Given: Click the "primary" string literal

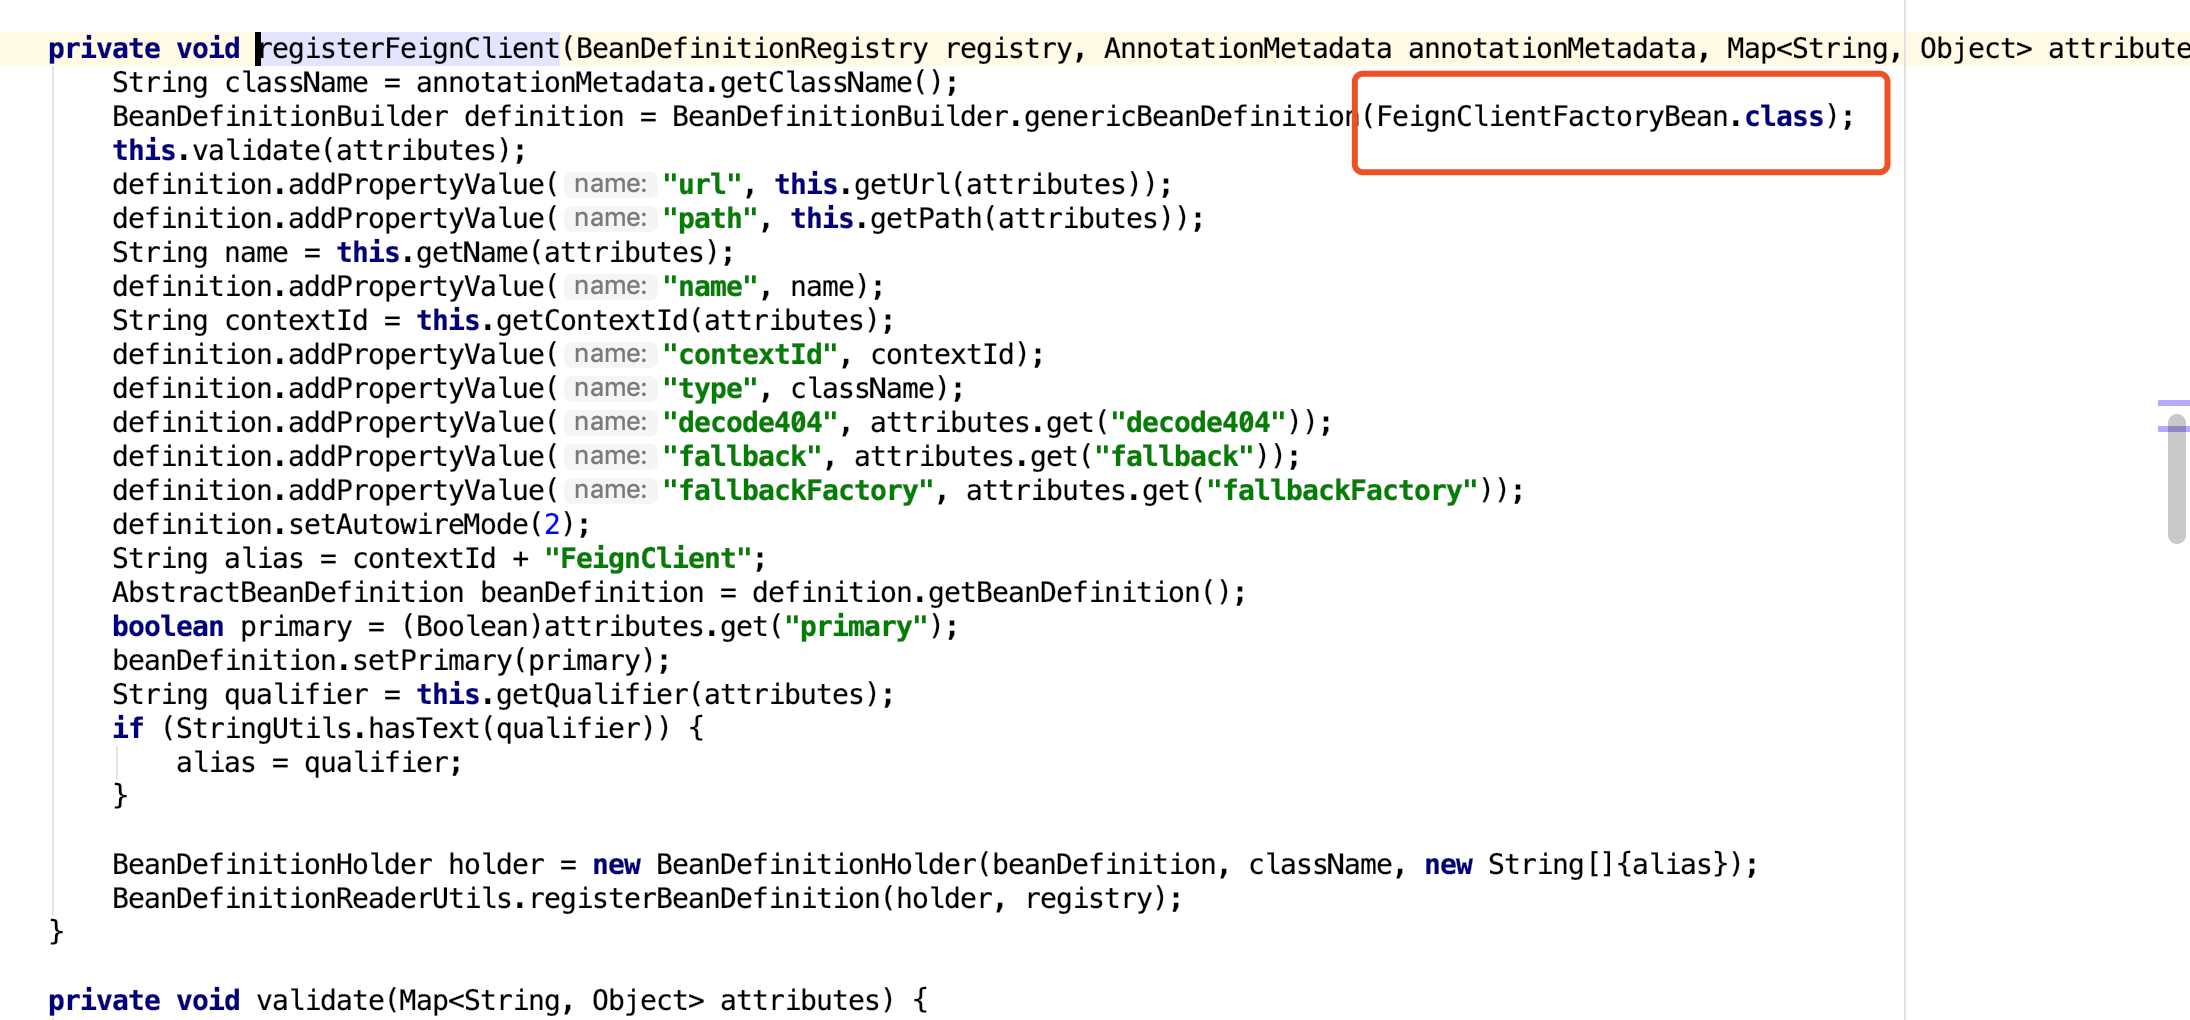Looking at the screenshot, I should (856, 626).
